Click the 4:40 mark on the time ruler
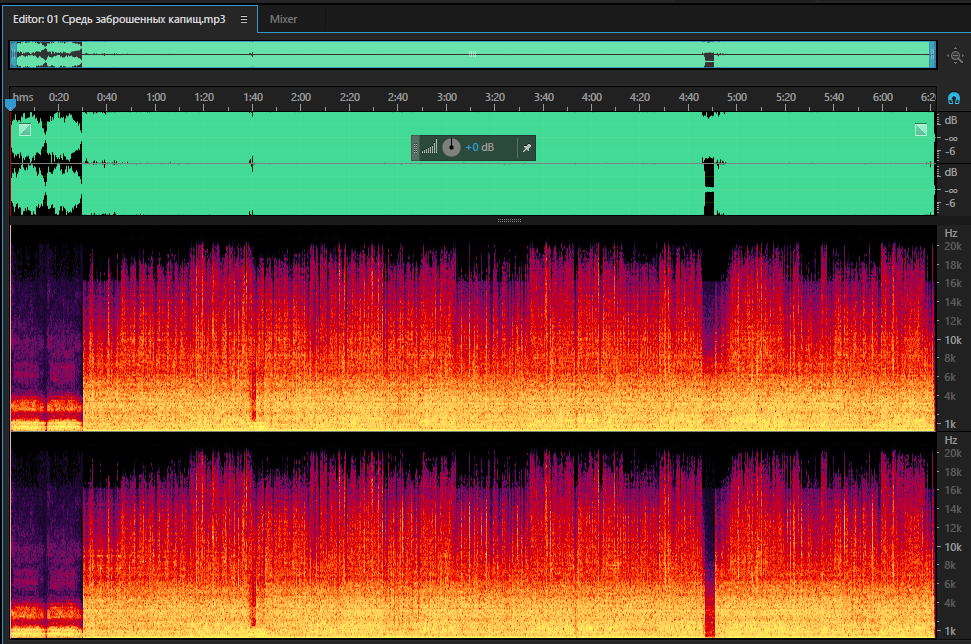The height and width of the screenshot is (644, 971). point(689,97)
